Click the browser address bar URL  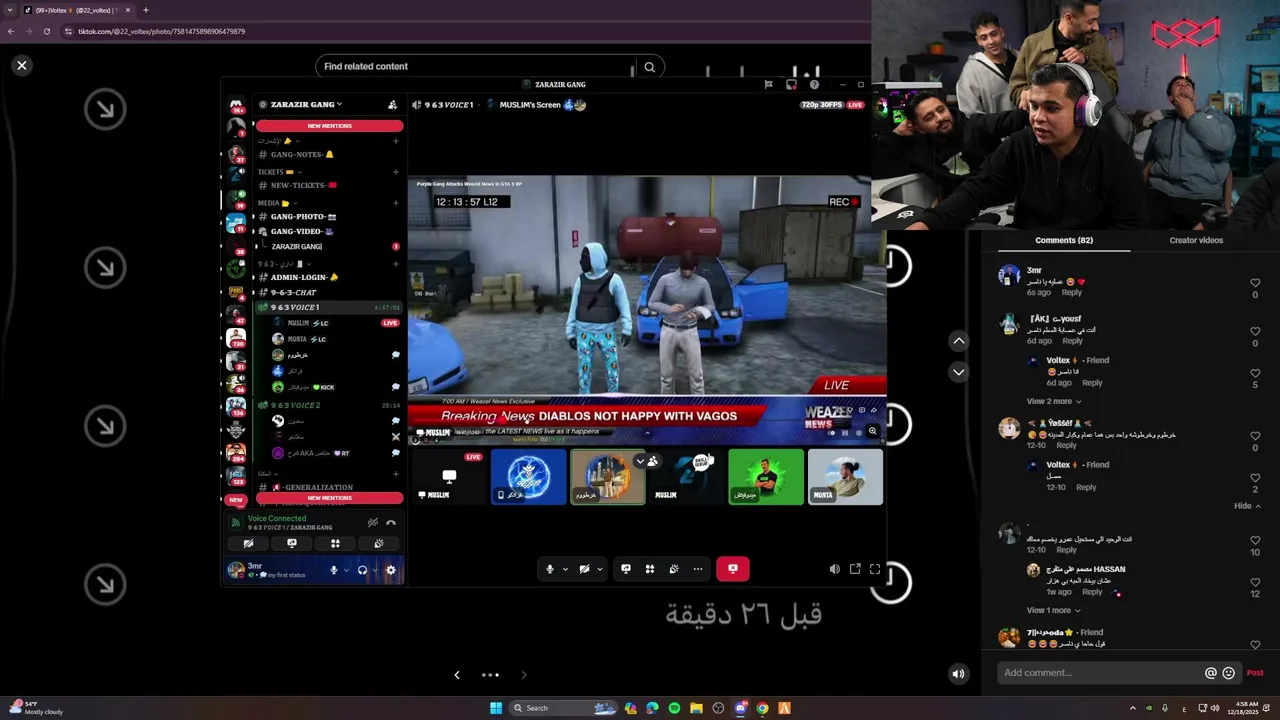click(161, 31)
